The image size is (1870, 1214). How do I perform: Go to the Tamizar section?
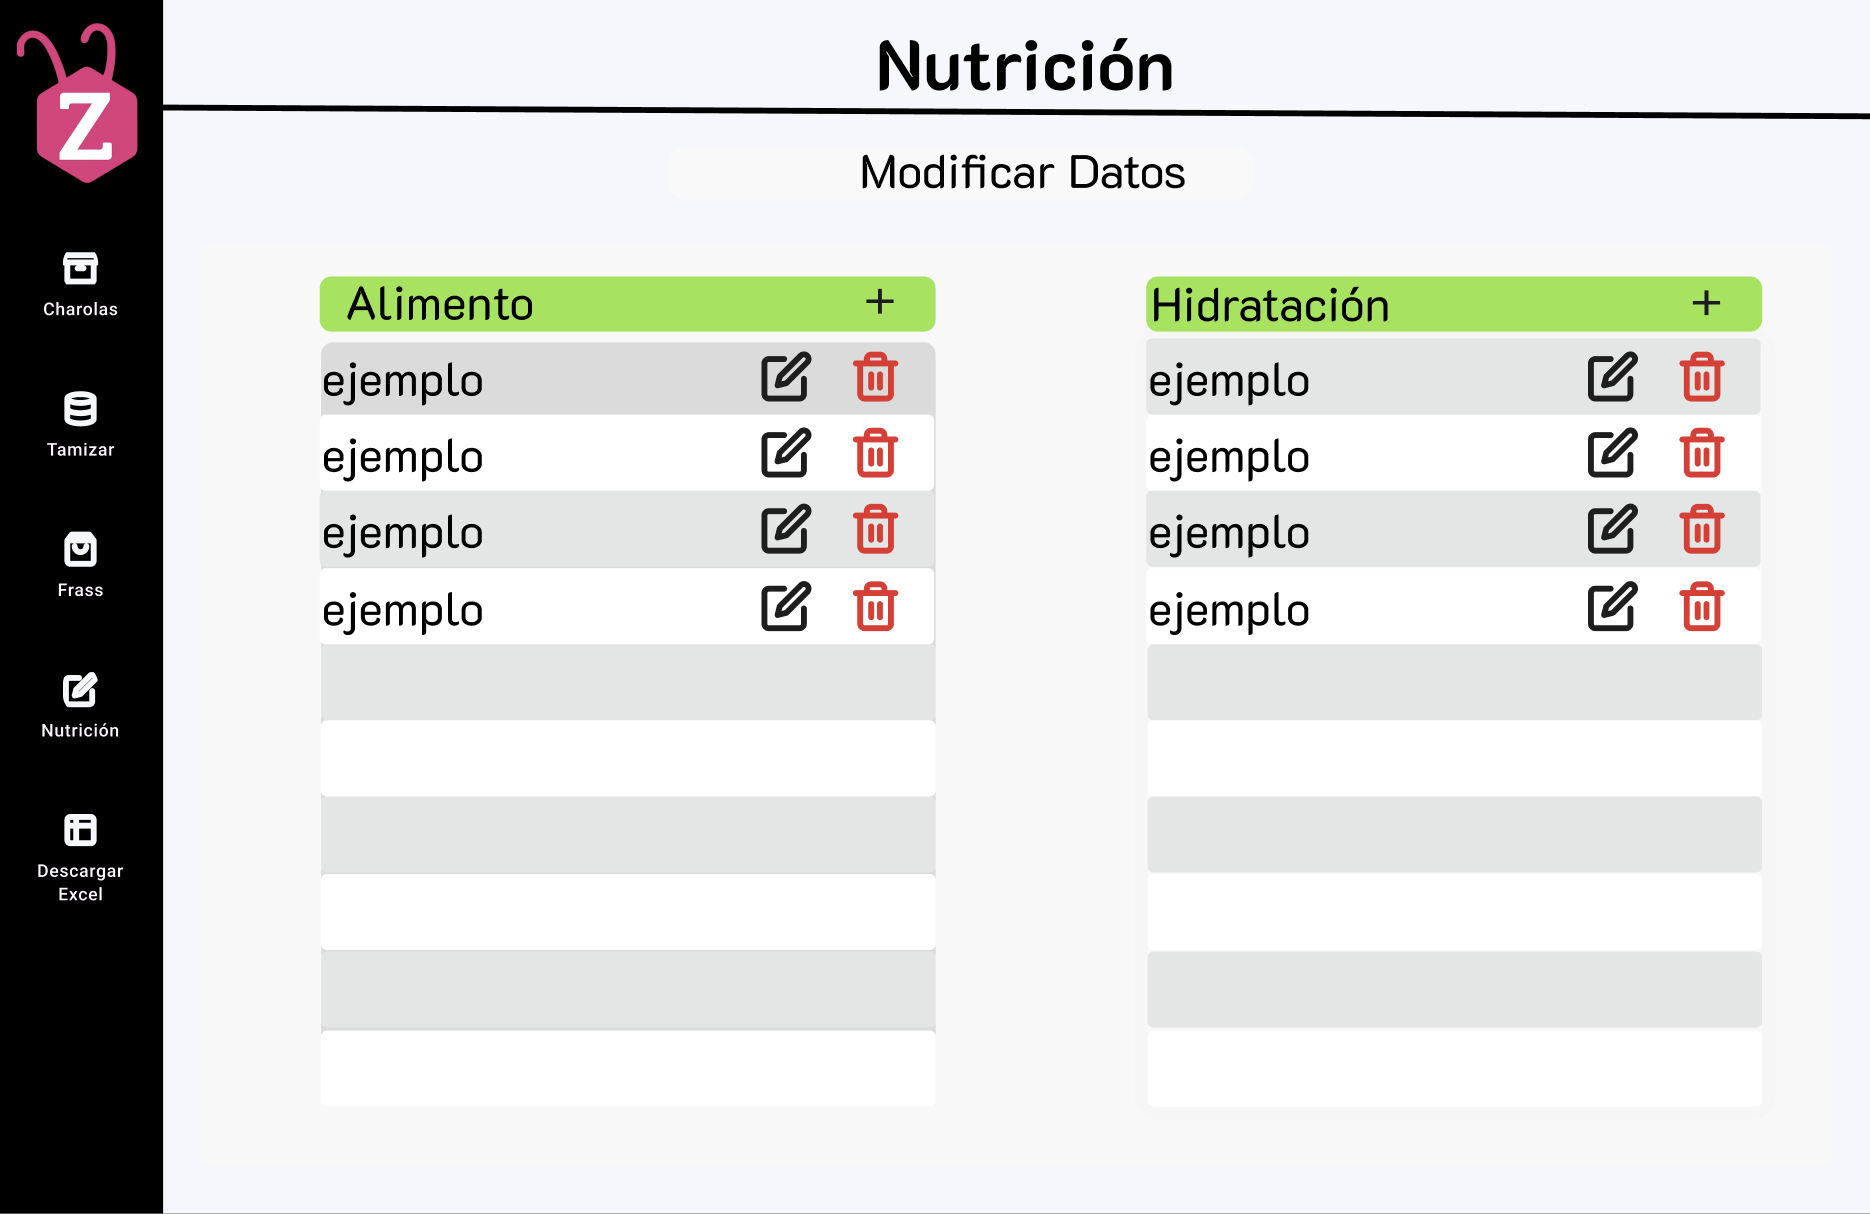pyautogui.click(x=80, y=425)
